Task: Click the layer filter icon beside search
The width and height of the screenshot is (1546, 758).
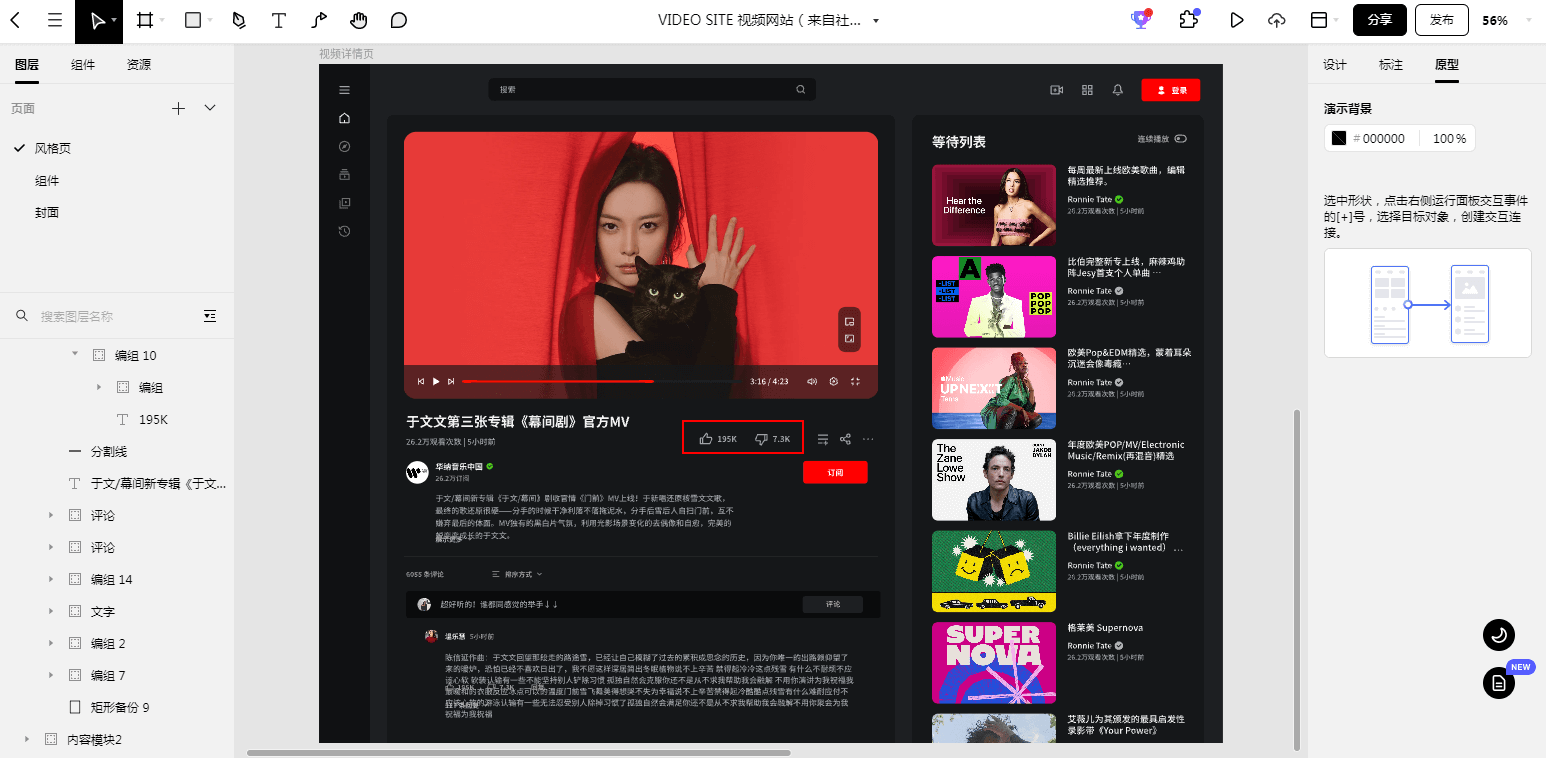Action: tap(210, 315)
